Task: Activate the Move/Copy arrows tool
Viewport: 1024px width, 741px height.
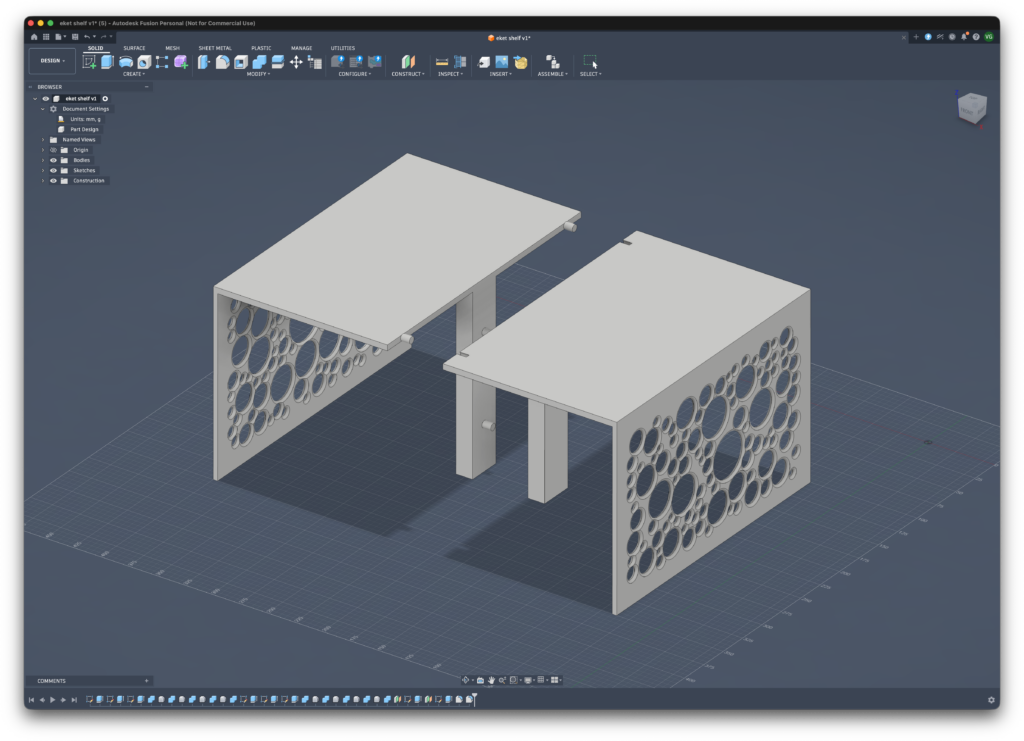Action: click(296, 62)
